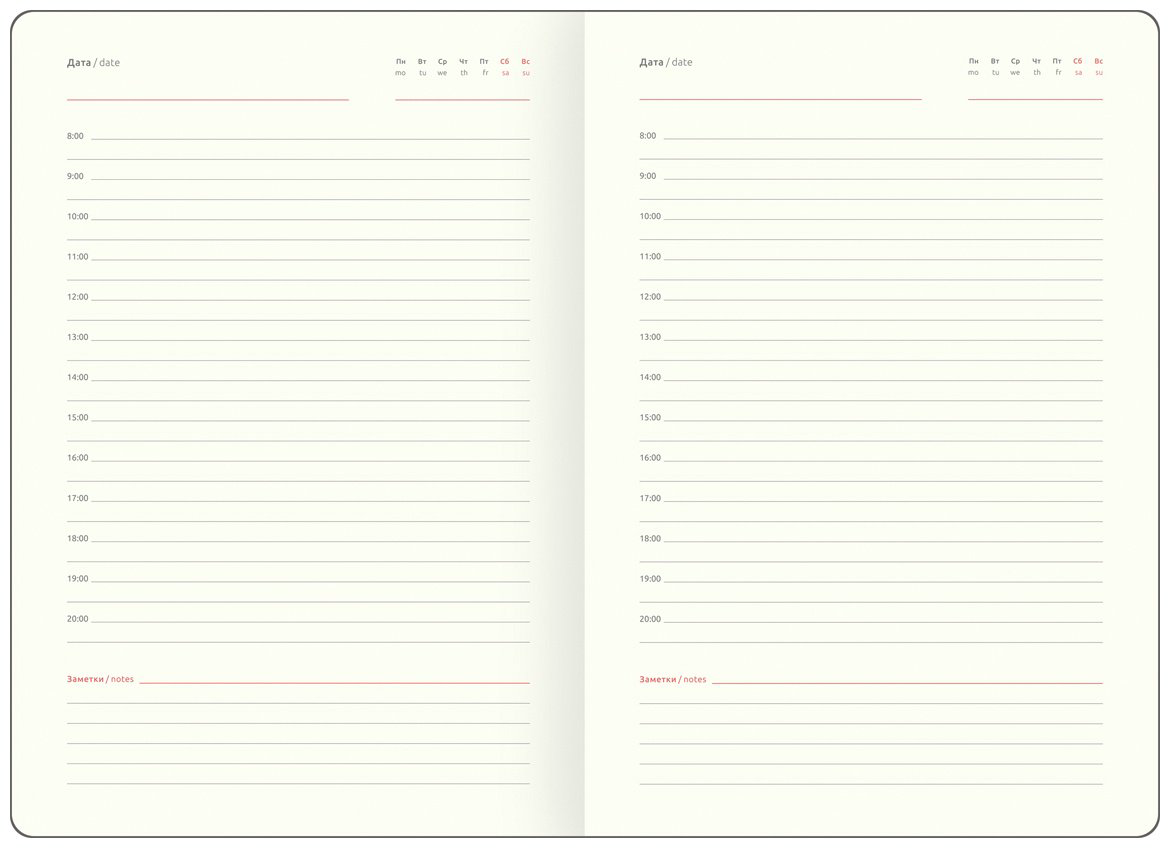
Task: Choose the "12:00" time label on the right page
Action: (x=650, y=297)
